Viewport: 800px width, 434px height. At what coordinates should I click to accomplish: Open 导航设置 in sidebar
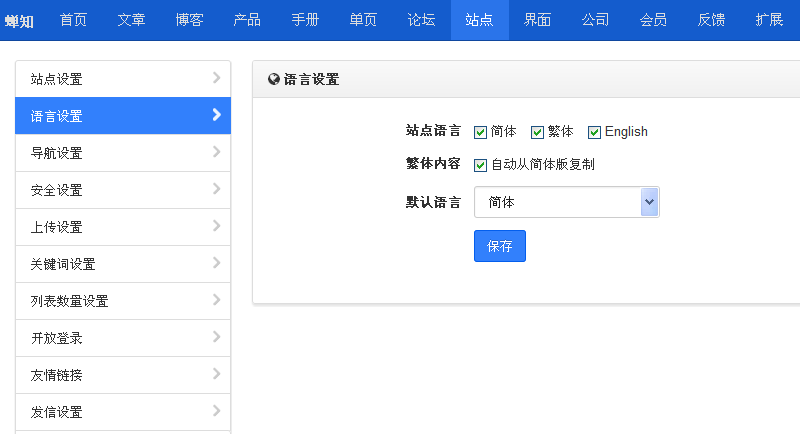pyautogui.click(x=123, y=152)
